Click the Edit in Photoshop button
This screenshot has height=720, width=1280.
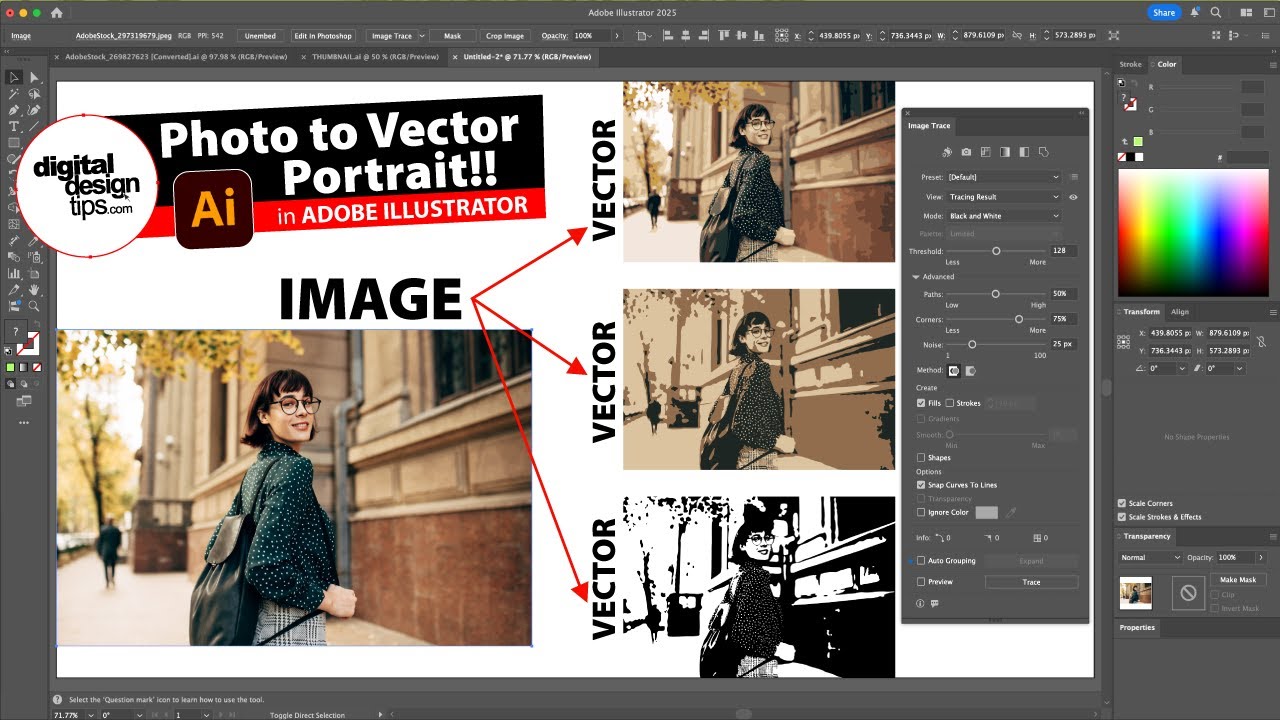[x=322, y=36]
